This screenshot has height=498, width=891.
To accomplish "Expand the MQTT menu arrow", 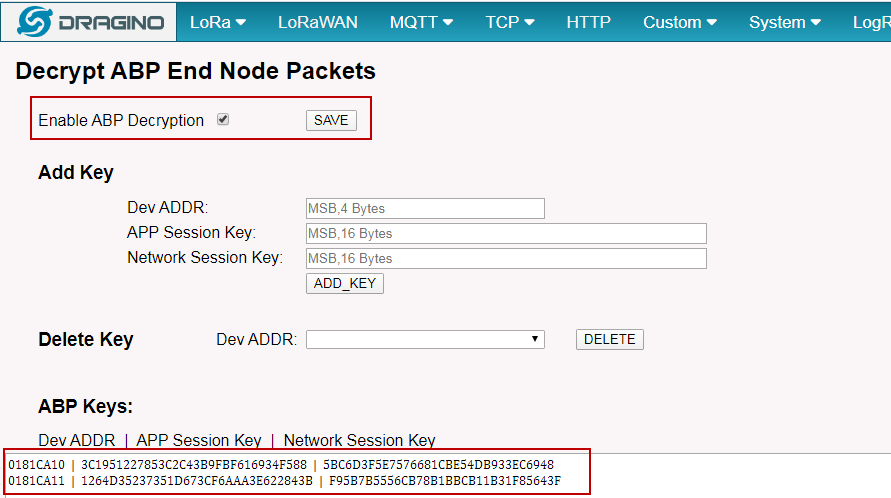I will click(448, 22).
